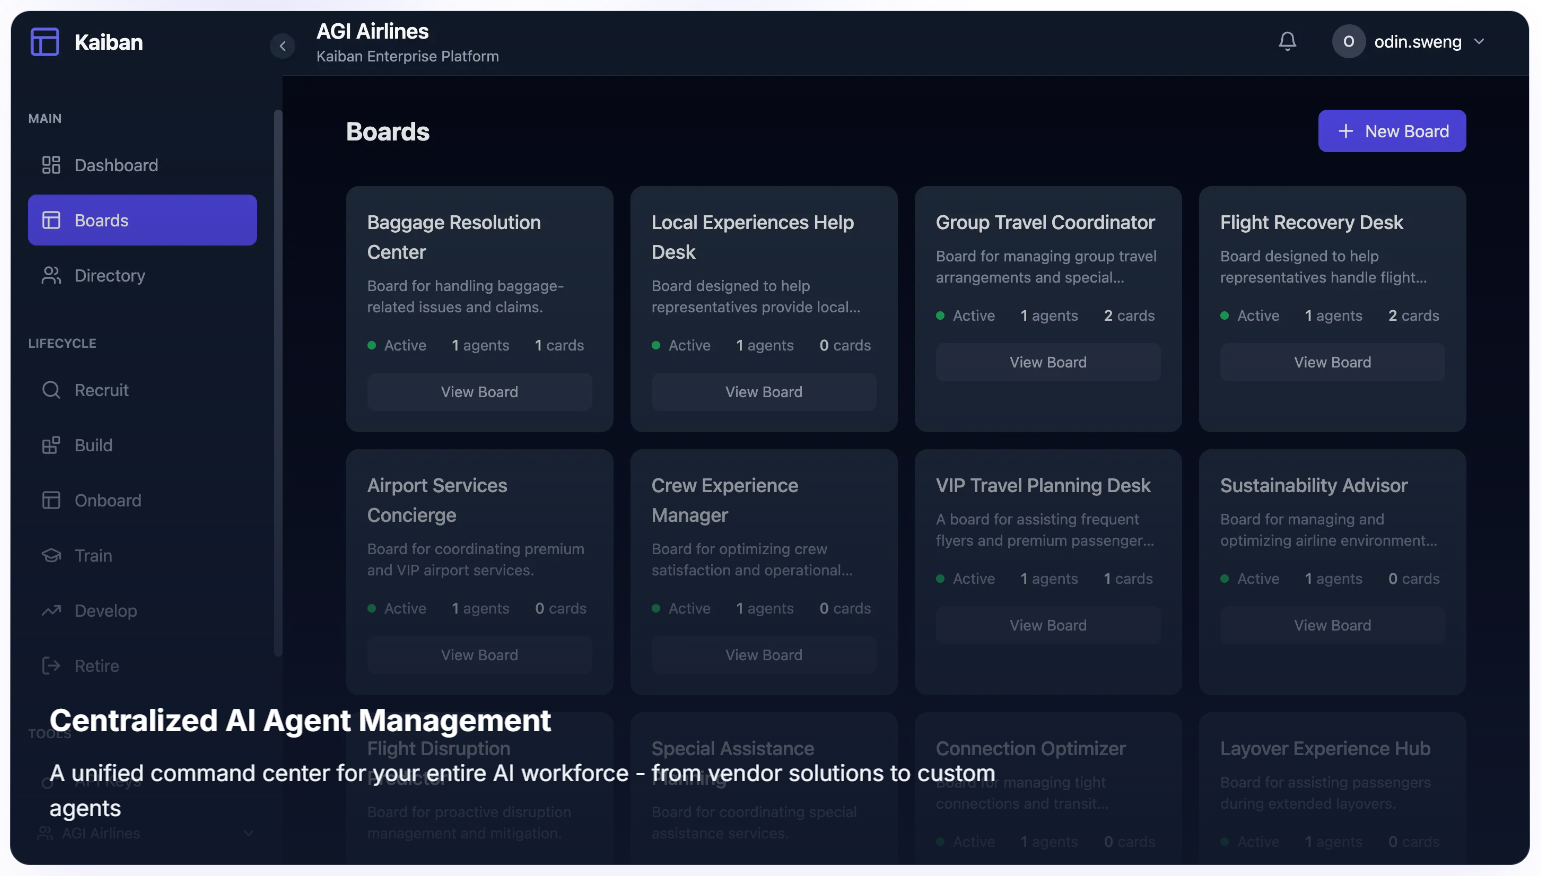The image size is (1541, 876).
Task: Open the Develop menu item
Action: pyautogui.click(x=106, y=611)
